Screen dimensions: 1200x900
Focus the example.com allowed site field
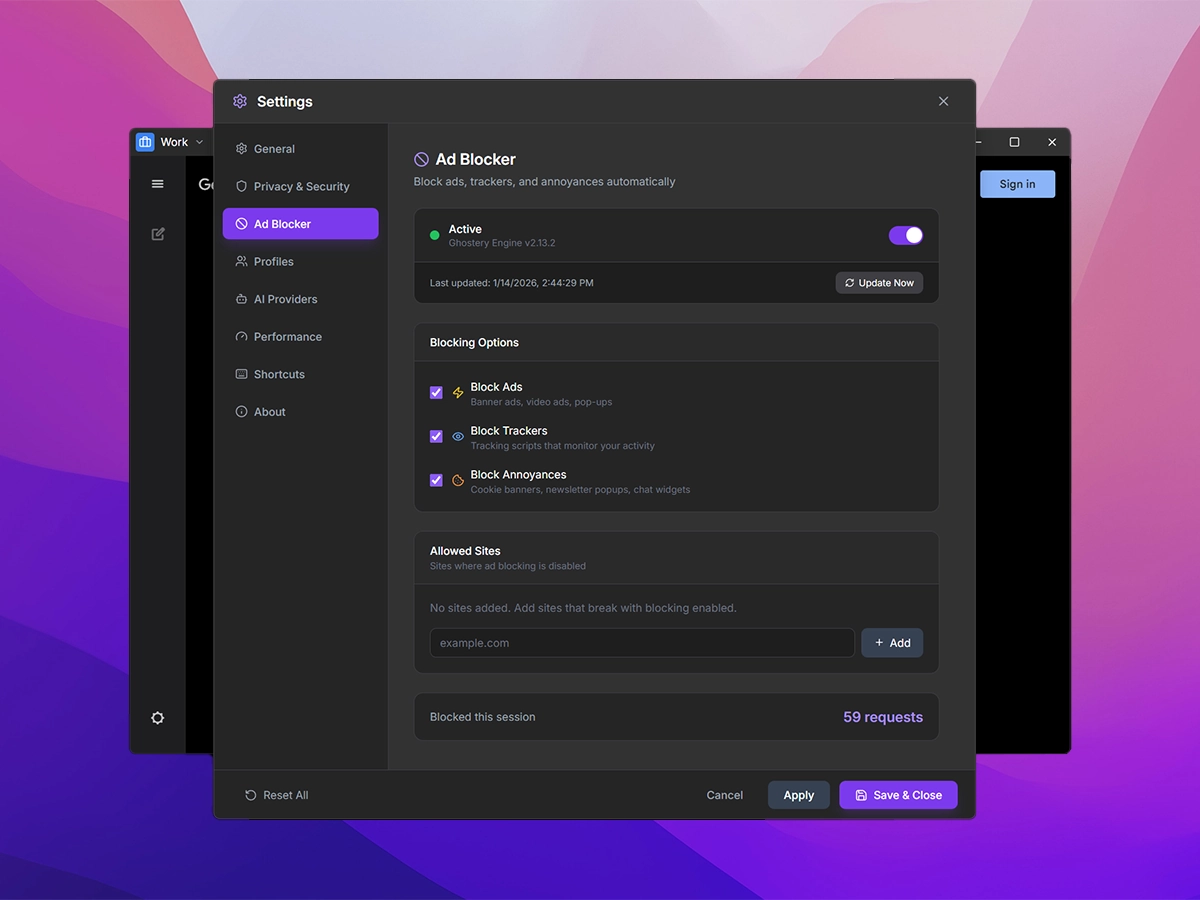click(x=641, y=643)
